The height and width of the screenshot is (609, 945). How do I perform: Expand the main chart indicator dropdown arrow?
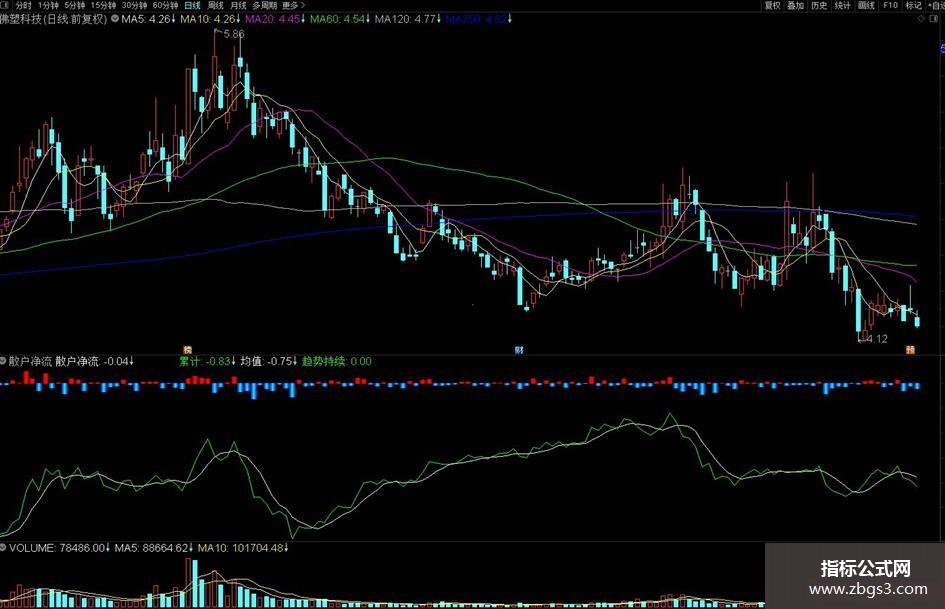pyautogui.click(x=115, y=19)
